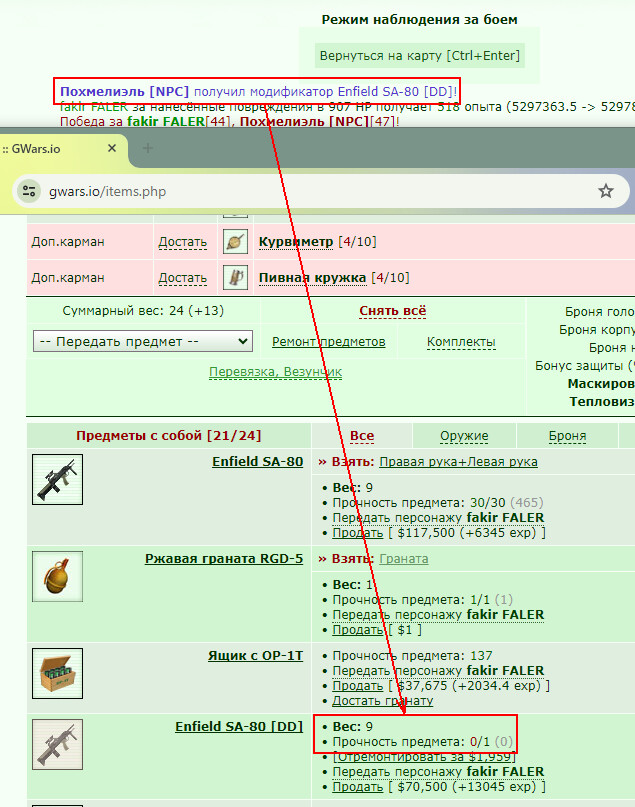This screenshot has width=635, height=807.
Task: Open Перевязка, Везунчик link
Action: 275,372
